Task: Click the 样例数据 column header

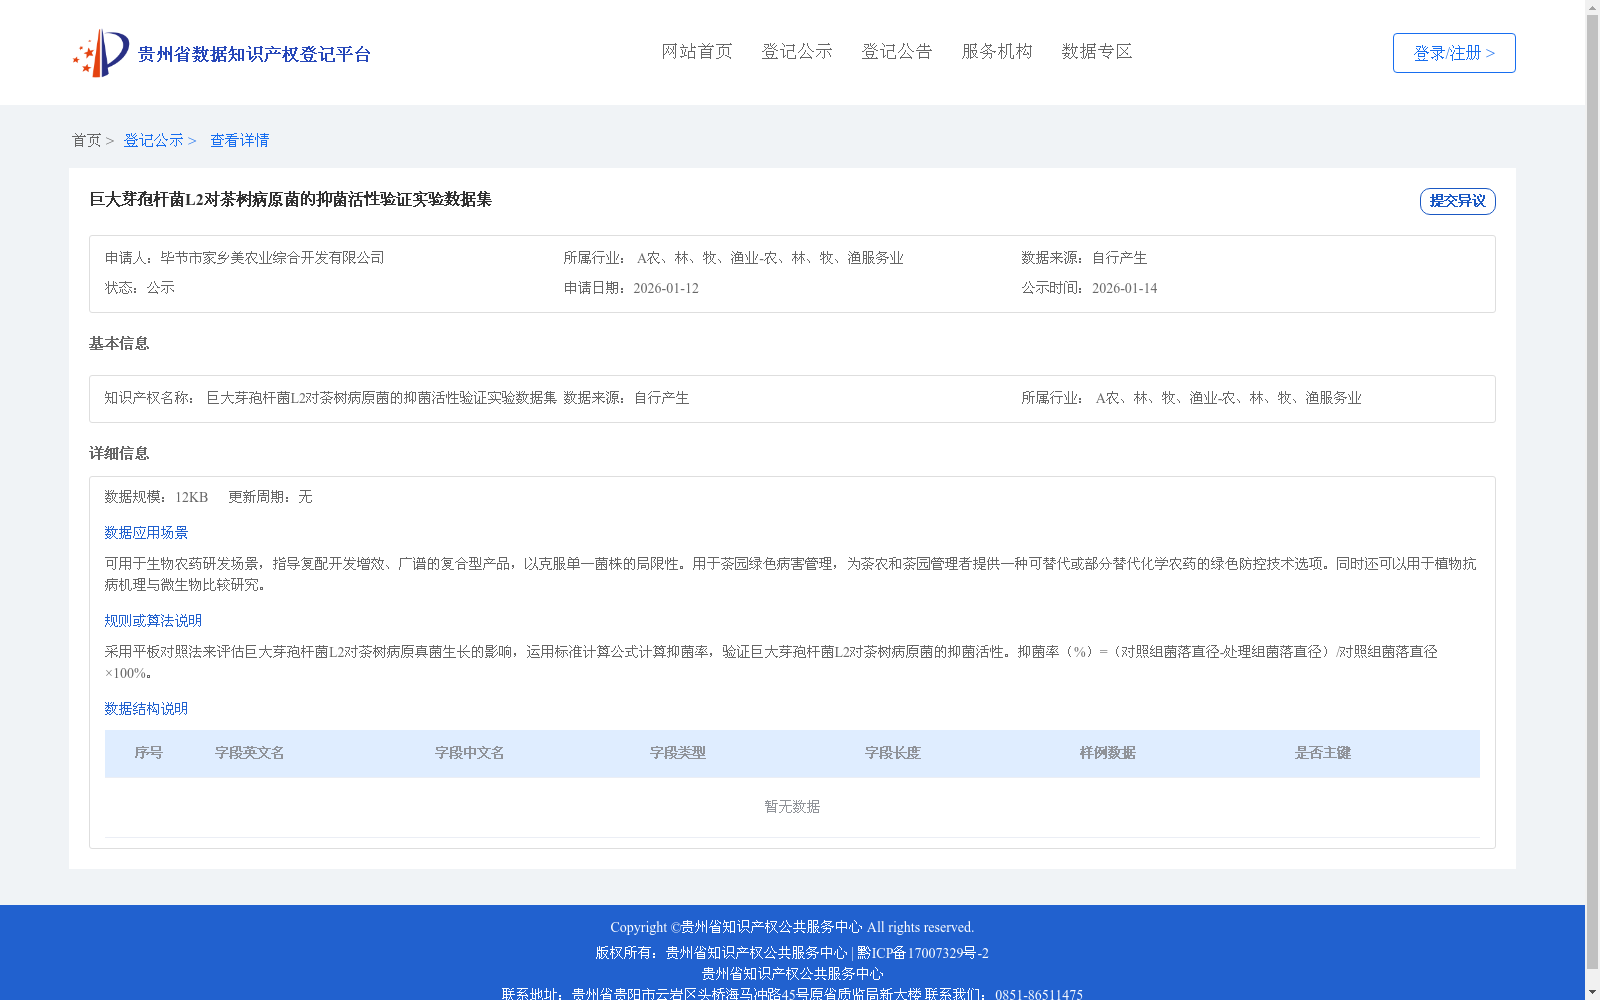Action: tap(1108, 753)
